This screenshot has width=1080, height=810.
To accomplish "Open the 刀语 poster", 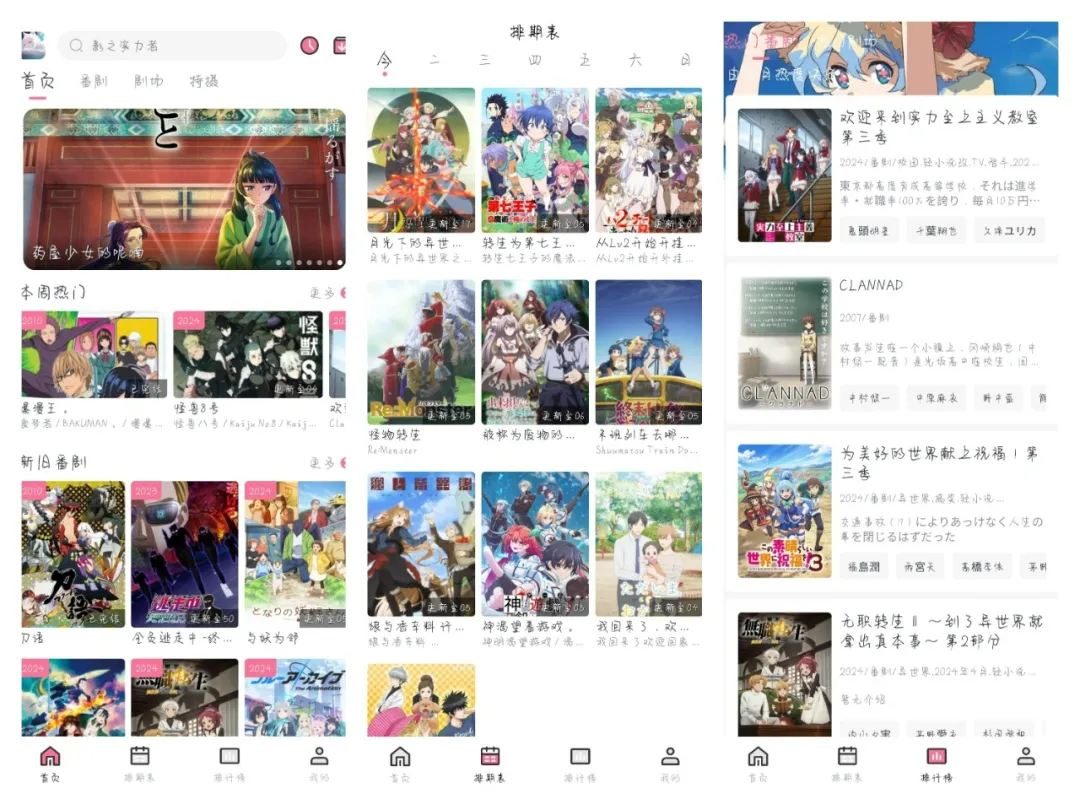I will (x=73, y=554).
